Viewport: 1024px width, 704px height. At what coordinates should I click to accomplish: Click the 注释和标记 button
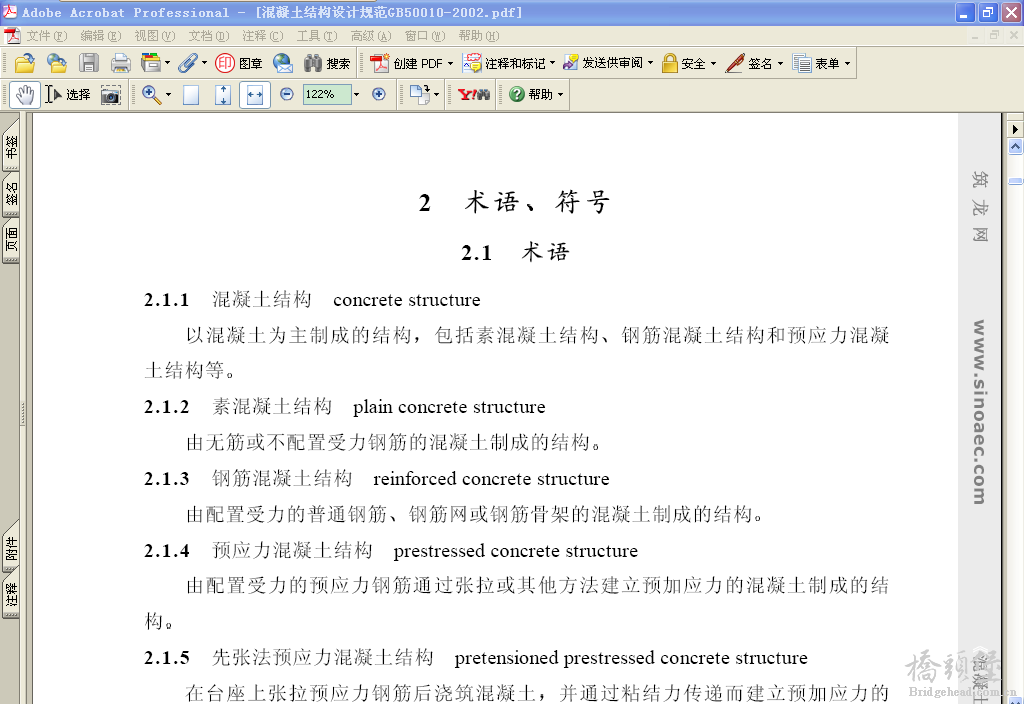pos(504,63)
